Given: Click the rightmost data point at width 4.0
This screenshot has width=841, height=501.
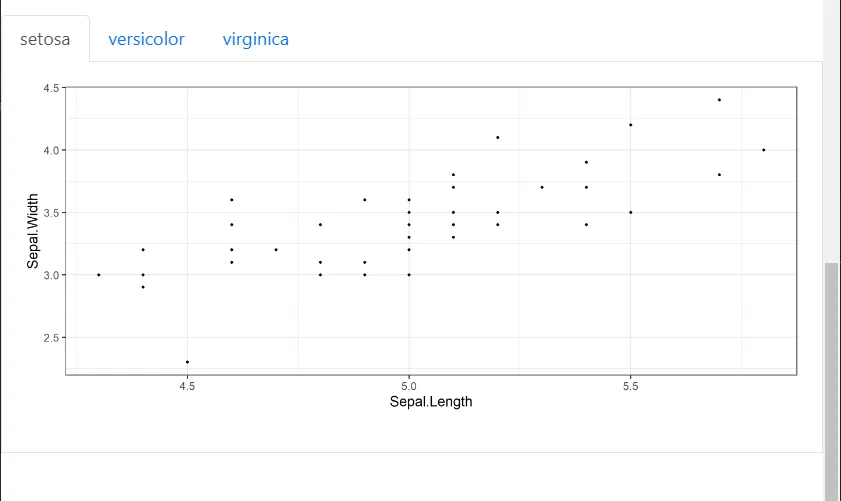Looking at the screenshot, I should click(763, 150).
